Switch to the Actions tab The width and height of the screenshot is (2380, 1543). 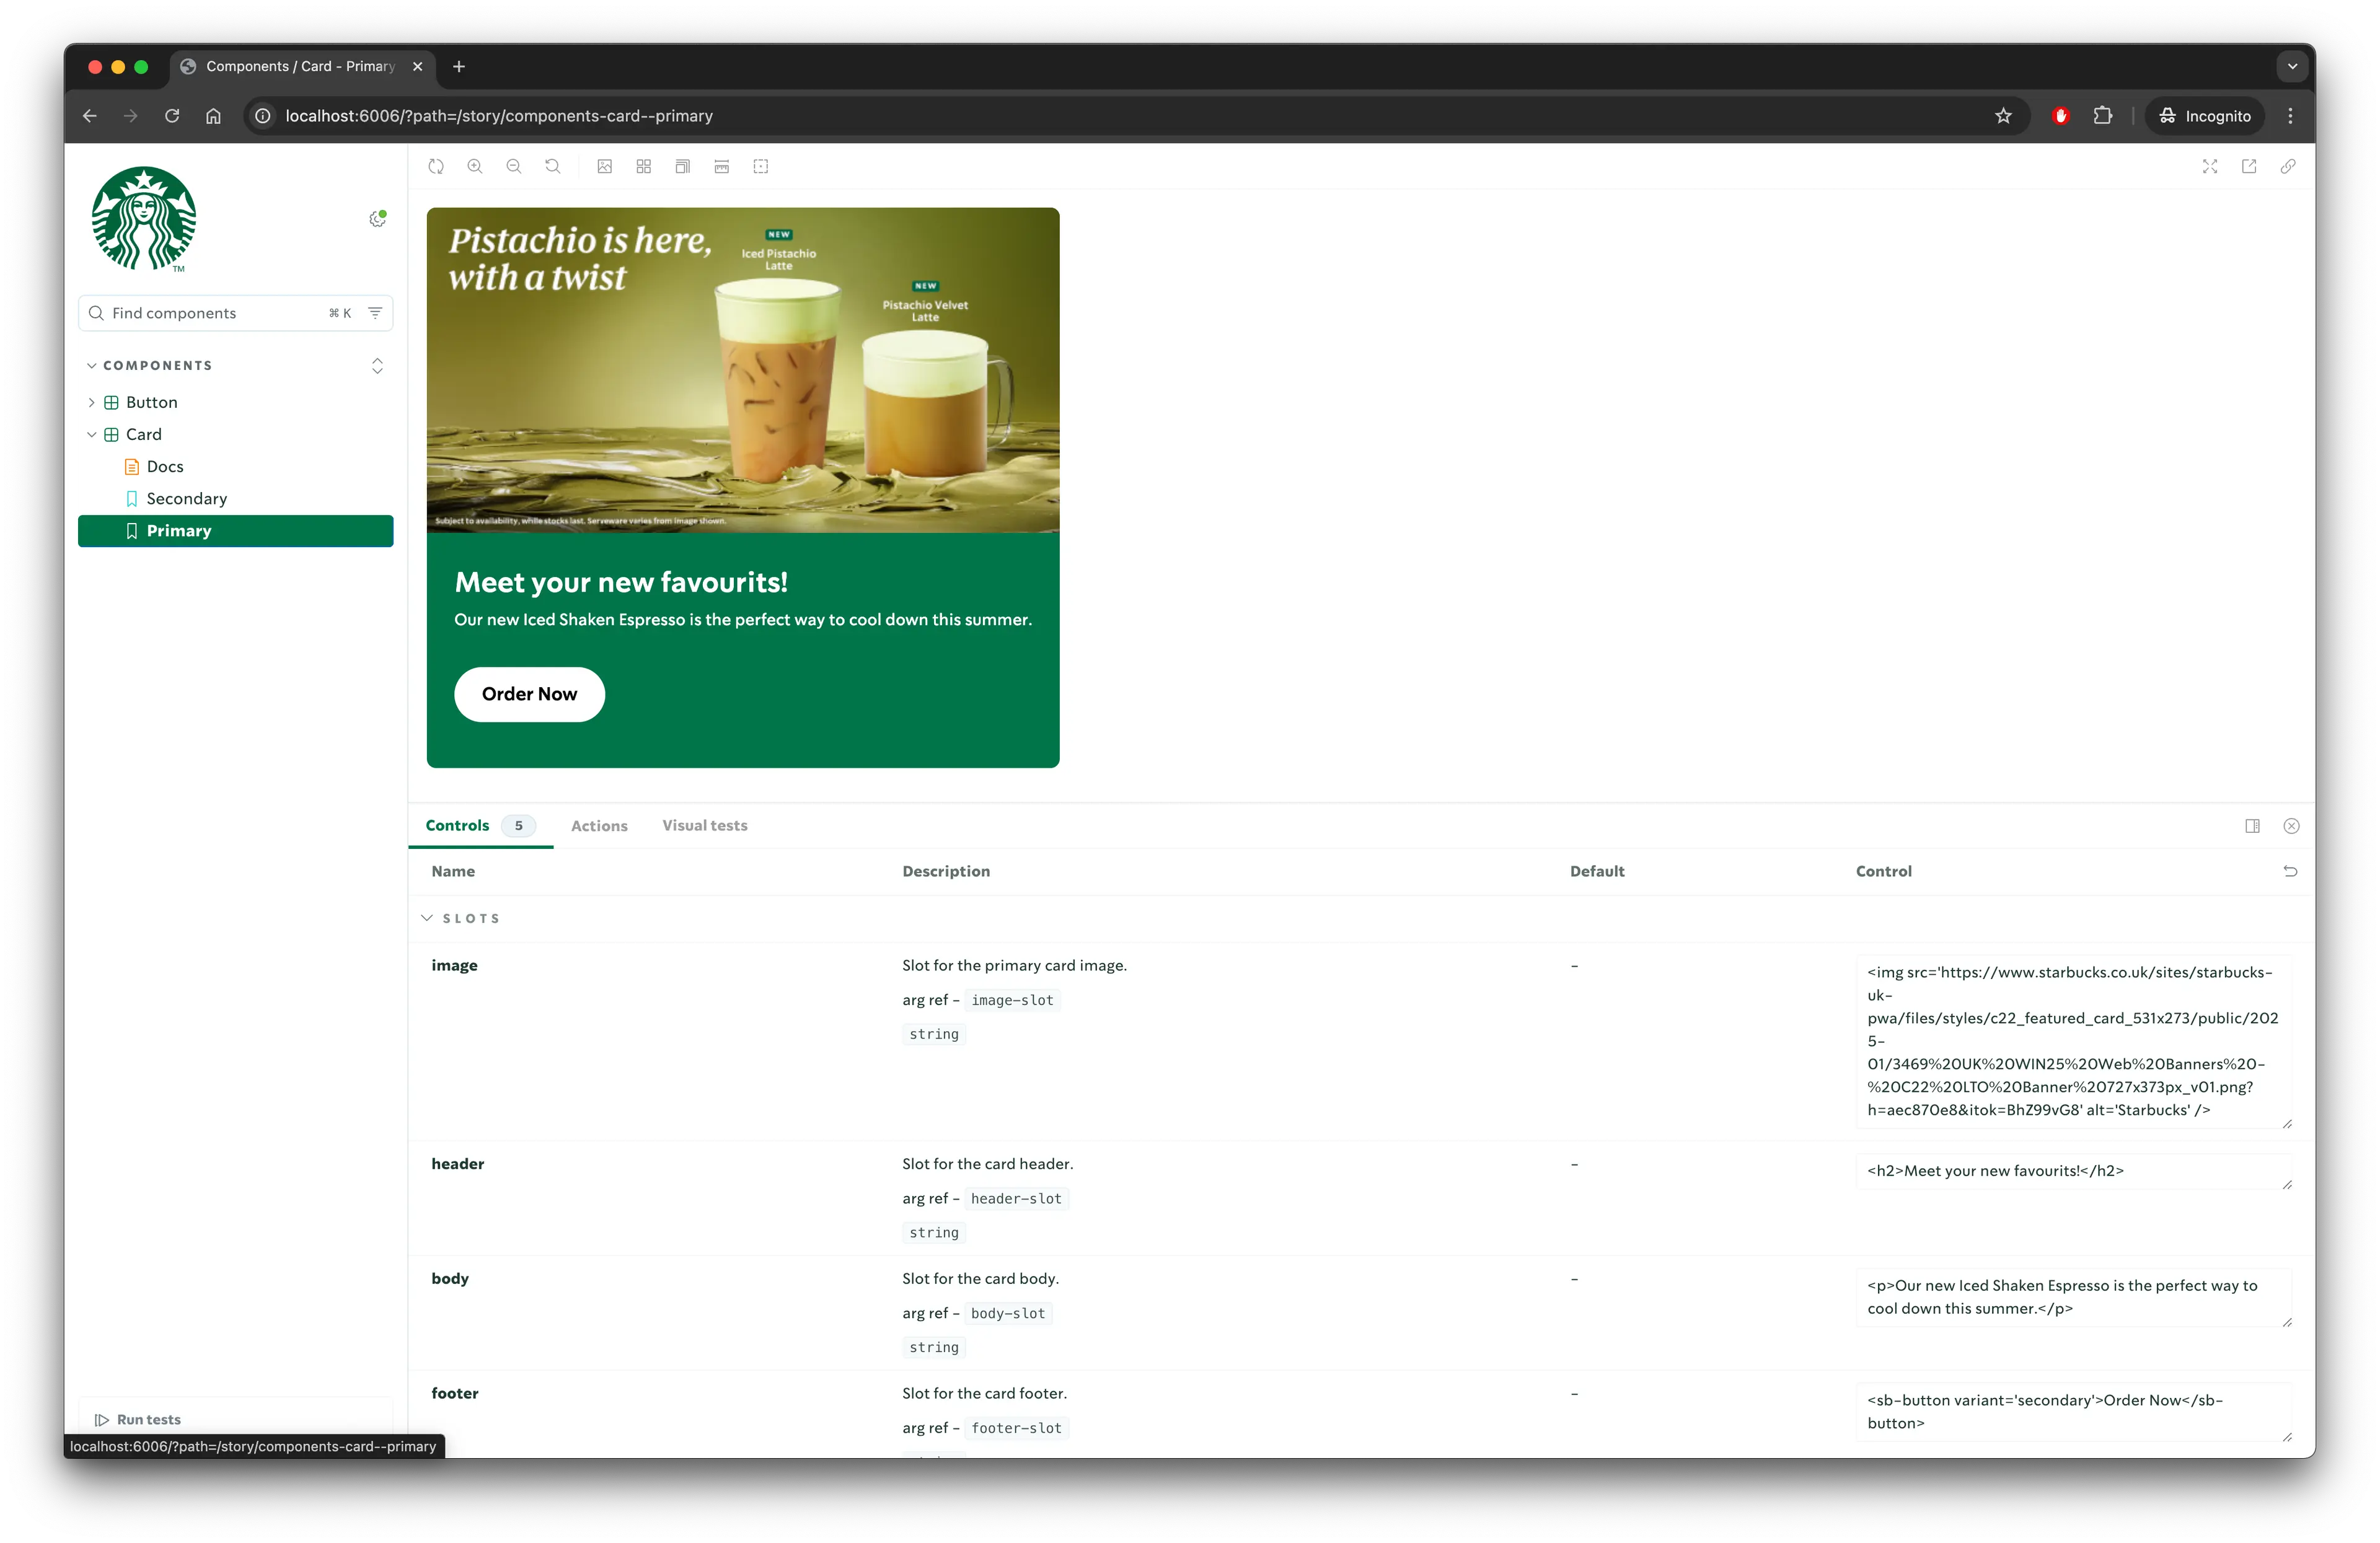(599, 826)
